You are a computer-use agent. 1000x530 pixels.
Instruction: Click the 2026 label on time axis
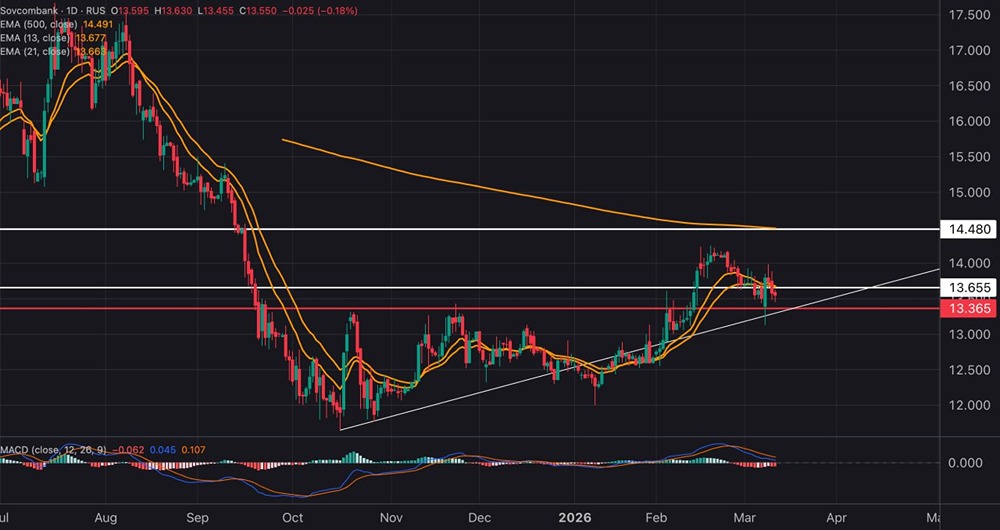pyautogui.click(x=574, y=517)
